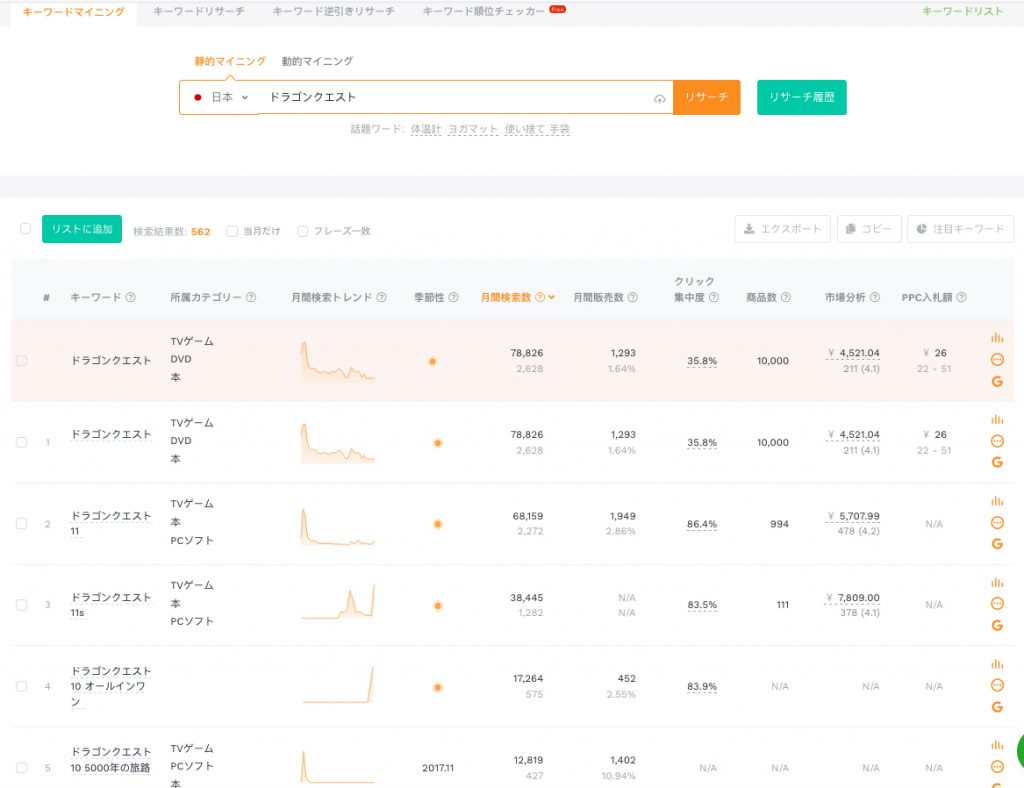Screen dimensions: 1024x788
Task: Sort by 月間検索数 column arrow
Action: coord(551,298)
